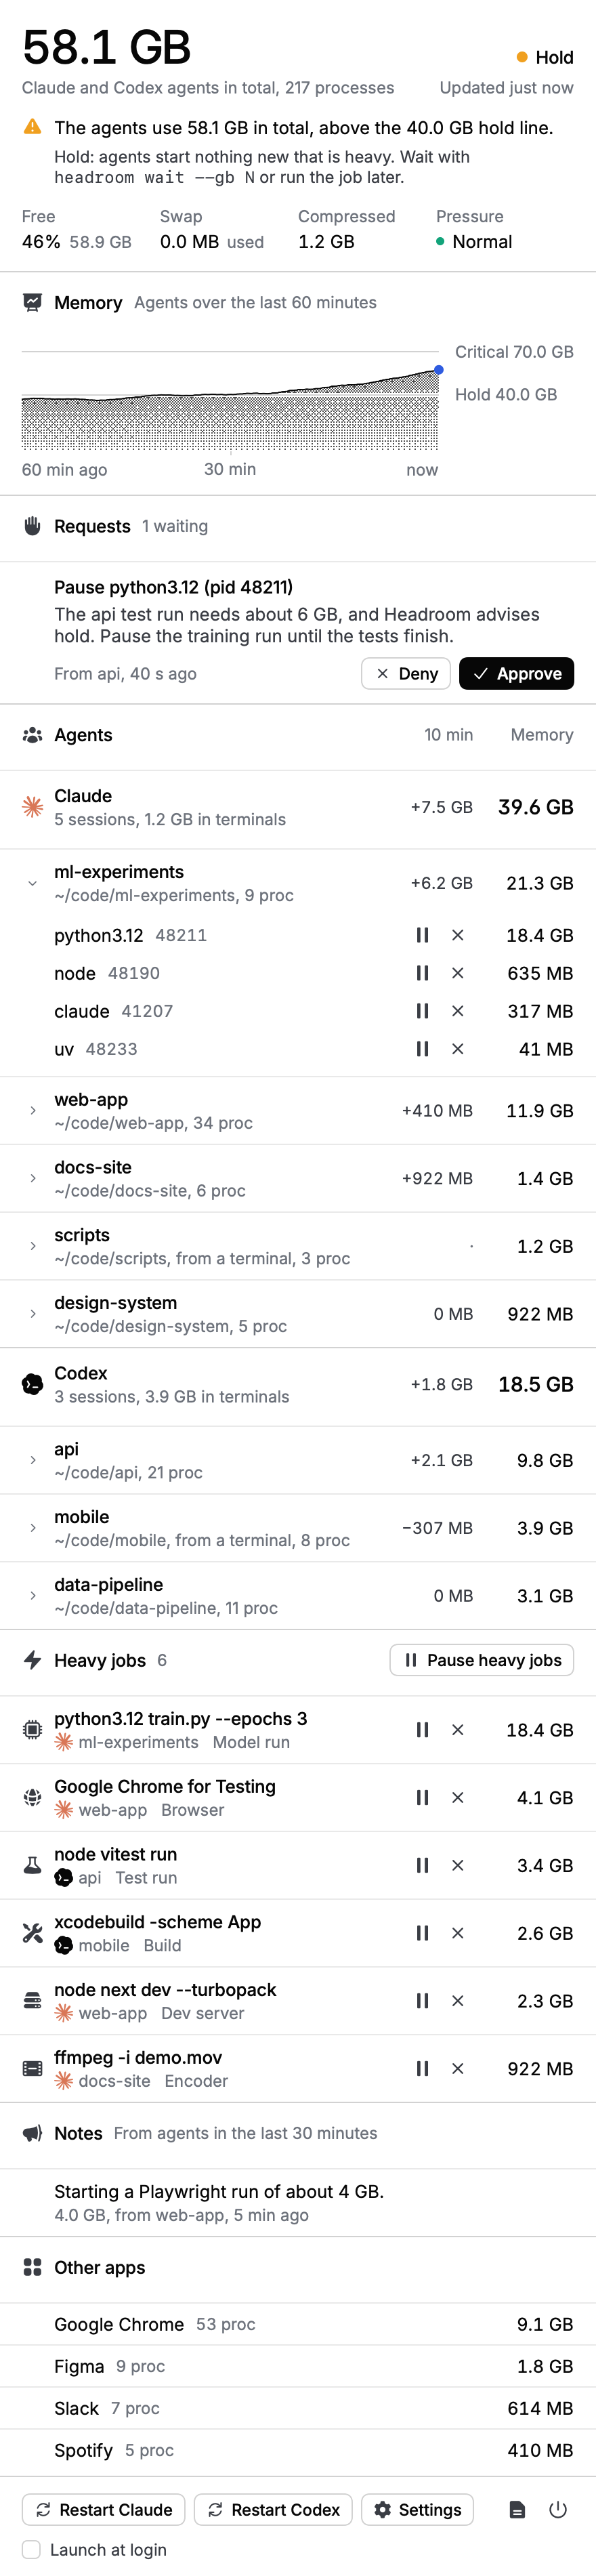Click the Pause heavy jobs button

(x=481, y=1660)
